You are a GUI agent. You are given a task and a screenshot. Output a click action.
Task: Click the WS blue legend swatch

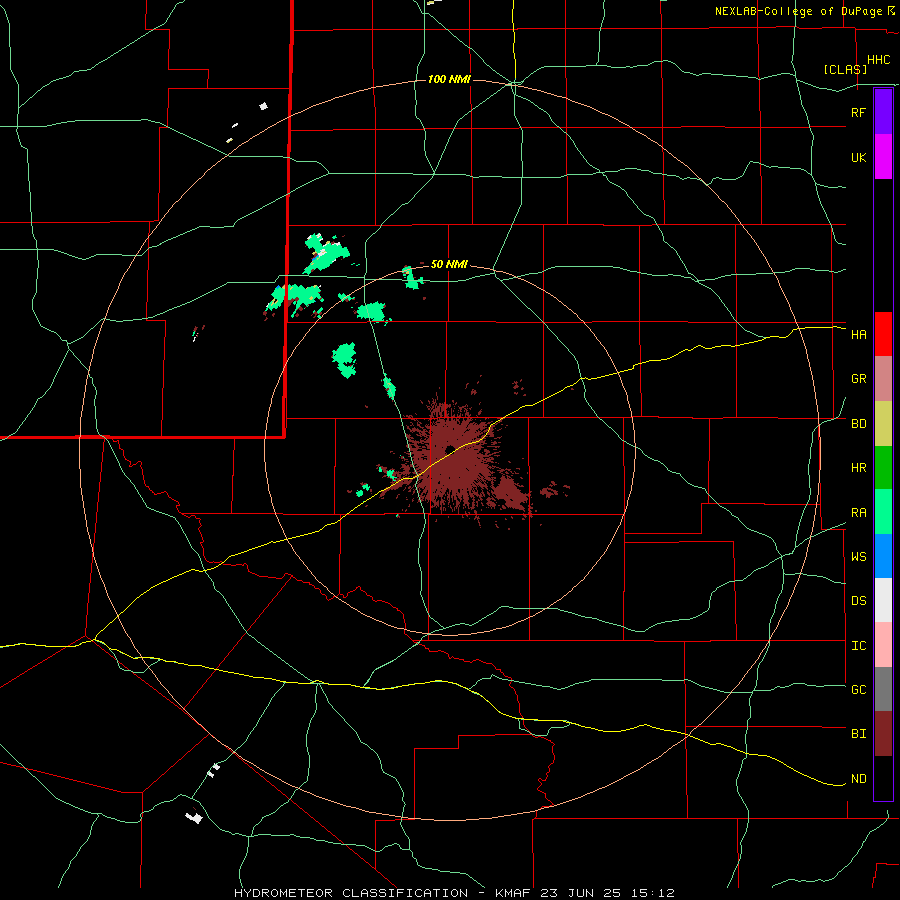(883, 556)
